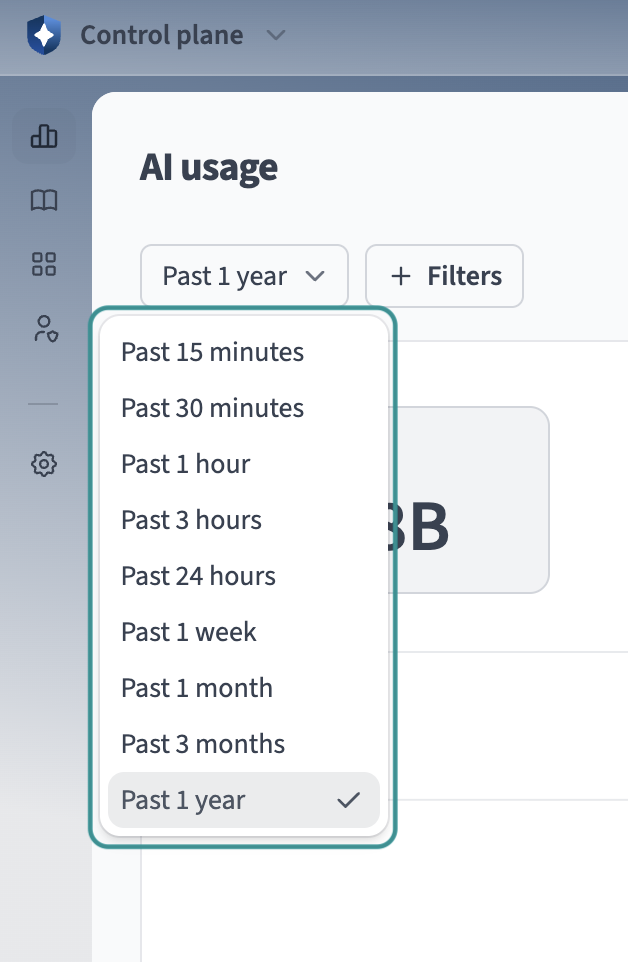This screenshot has width=628, height=962.
Task: Open the grid apps icon in sidebar
Action: tap(44, 264)
